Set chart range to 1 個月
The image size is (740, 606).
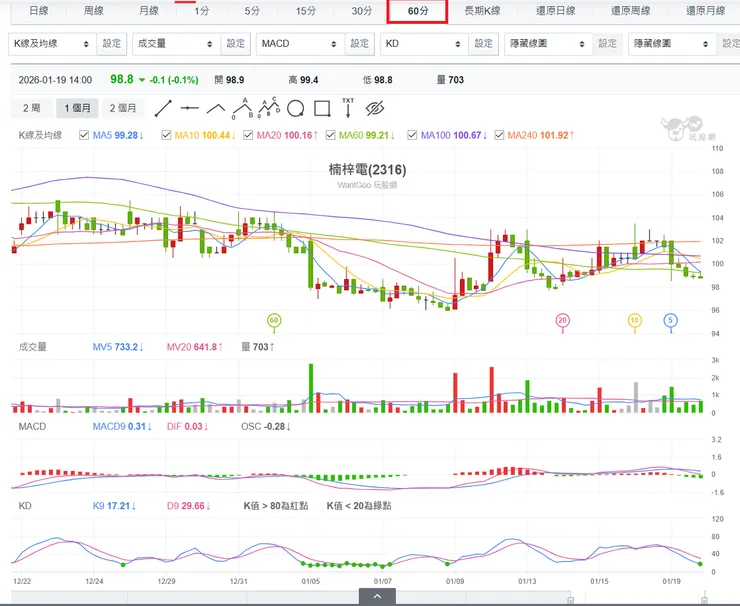(77, 108)
